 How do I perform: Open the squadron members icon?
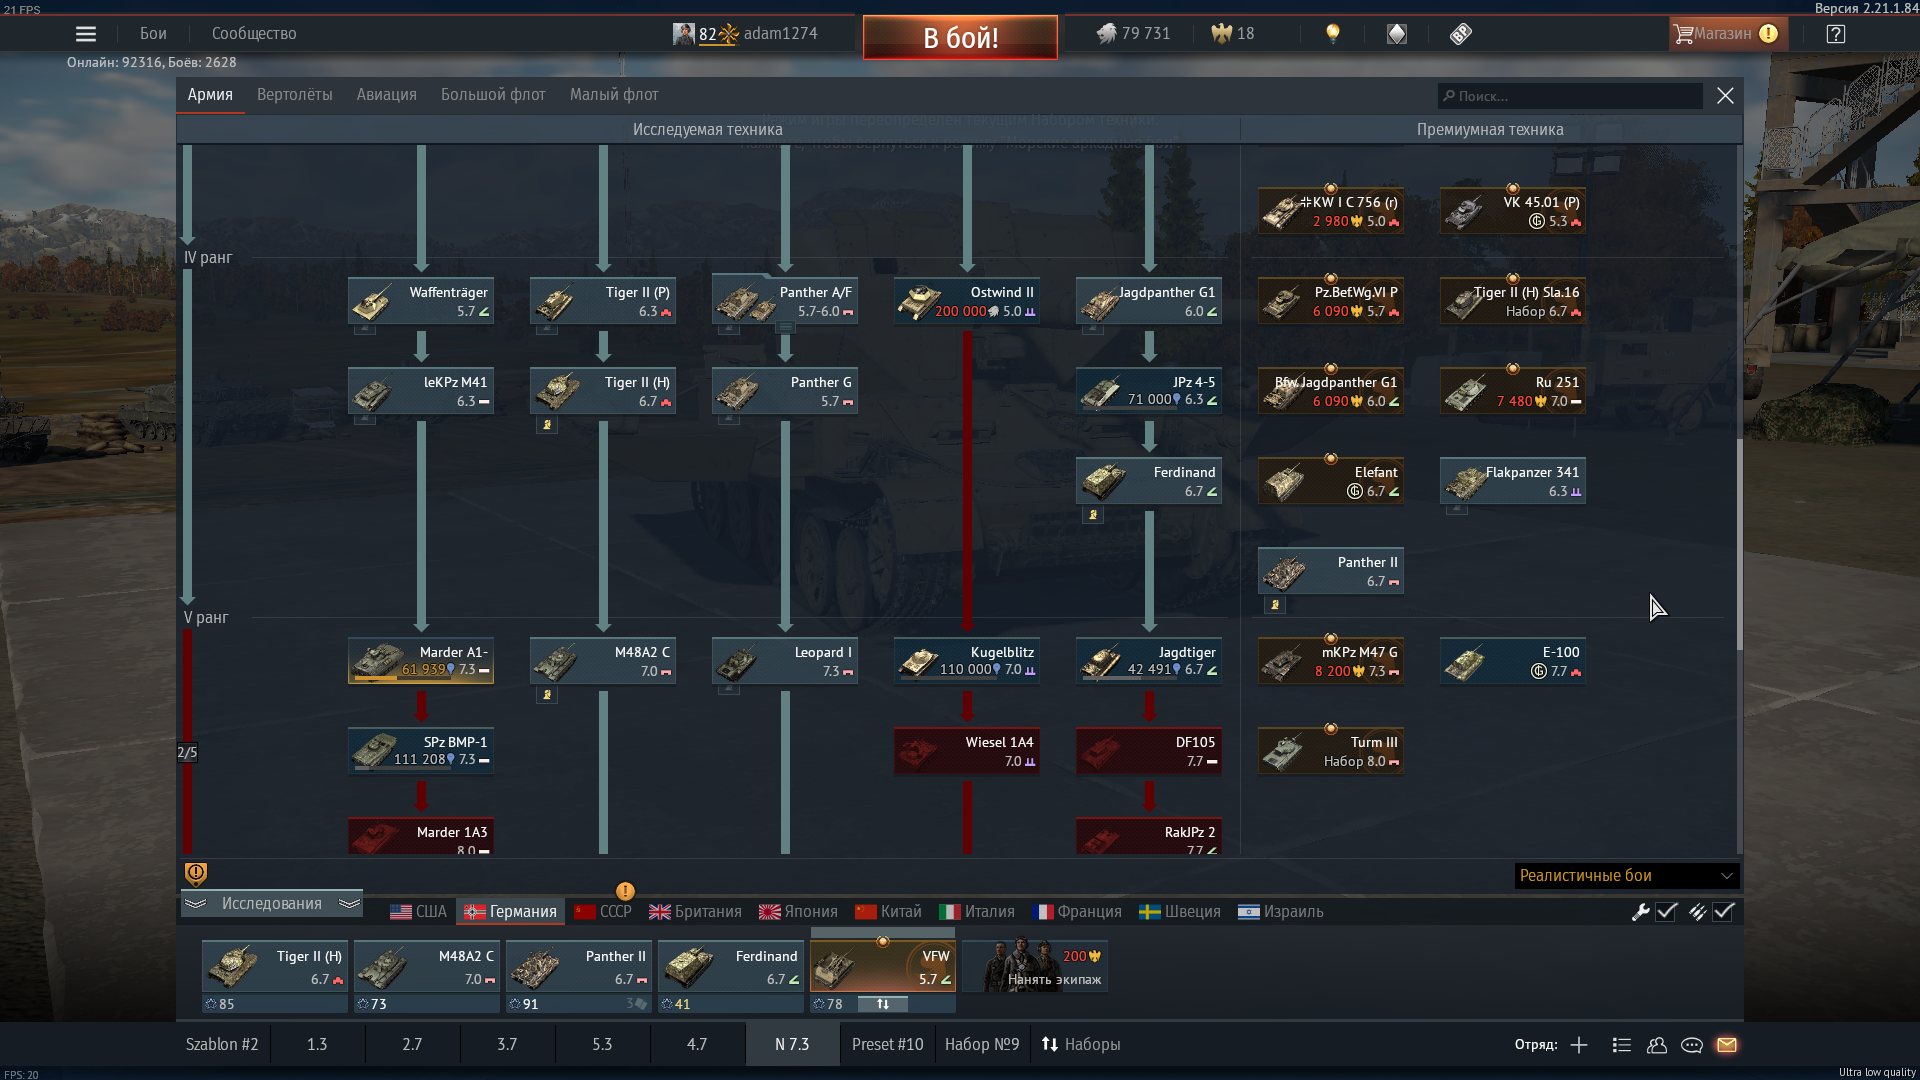[1657, 1045]
